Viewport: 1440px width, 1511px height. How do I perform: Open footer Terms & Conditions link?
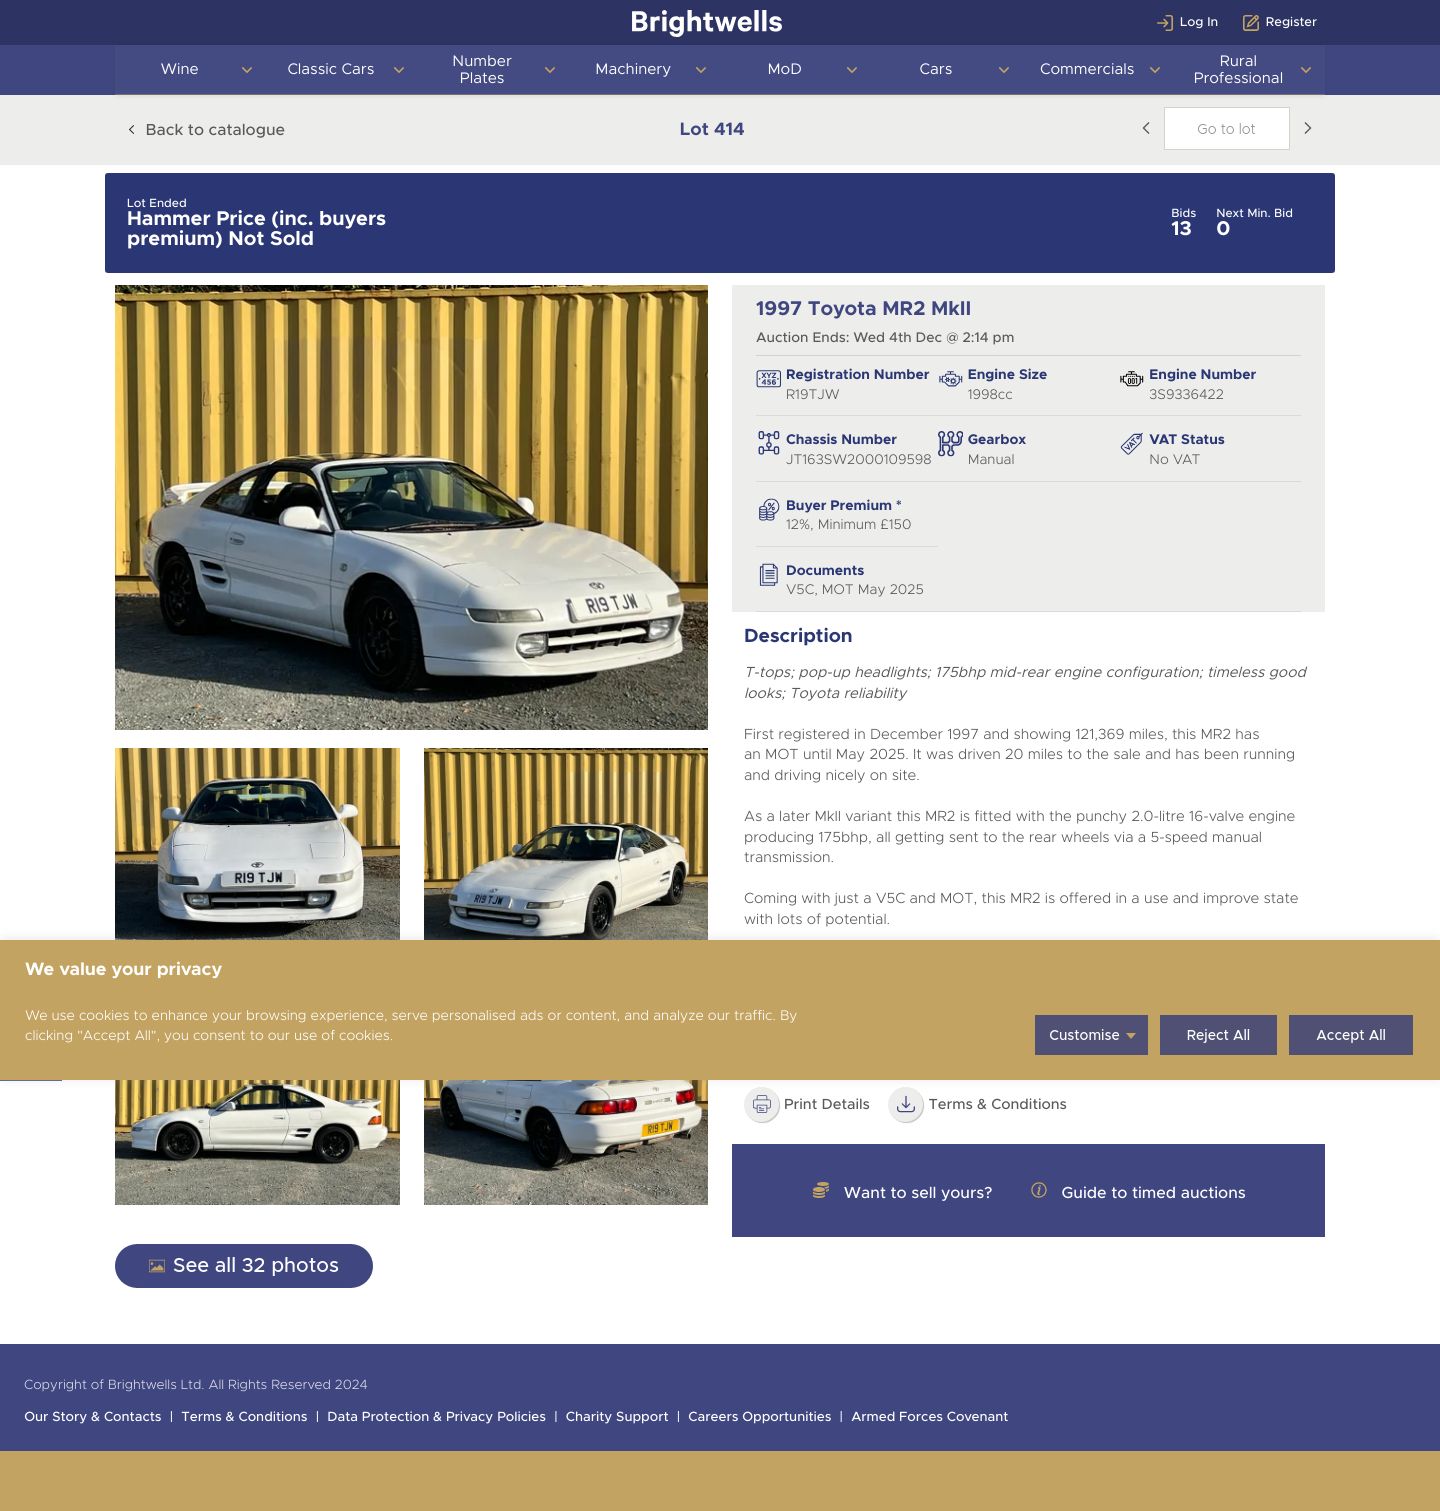[x=244, y=1416]
